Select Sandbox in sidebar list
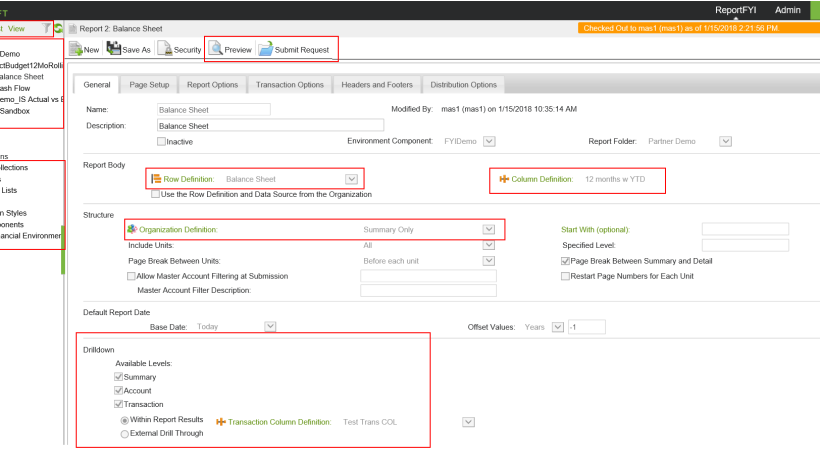 click(x=15, y=111)
